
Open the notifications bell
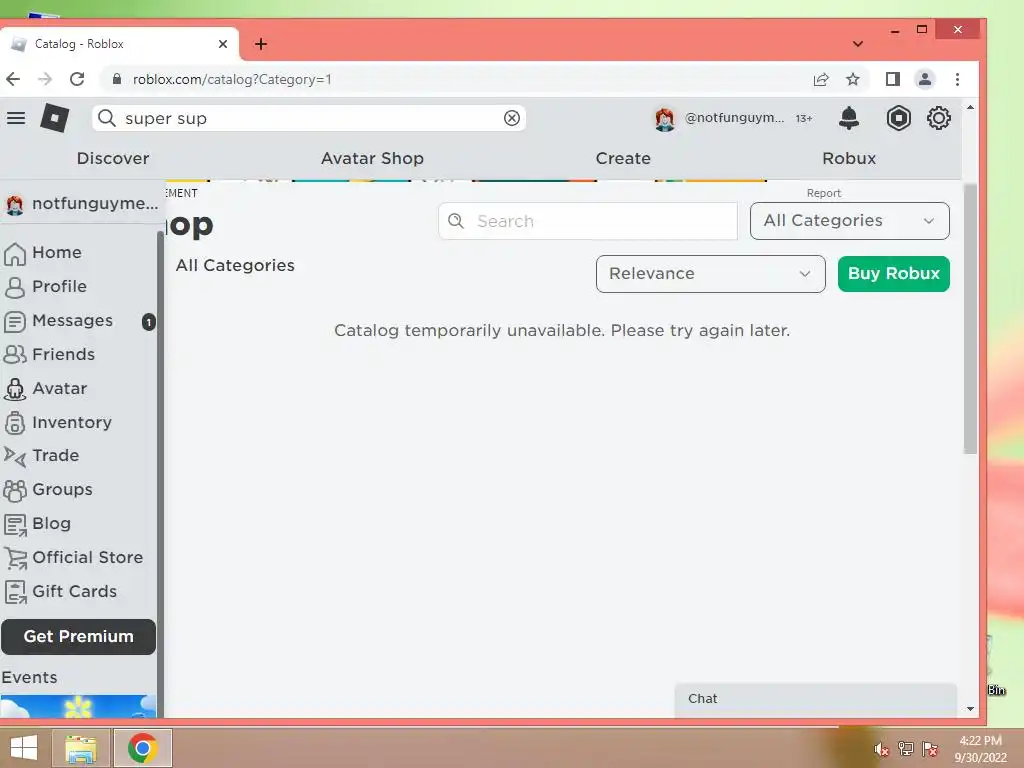[x=848, y=118]
